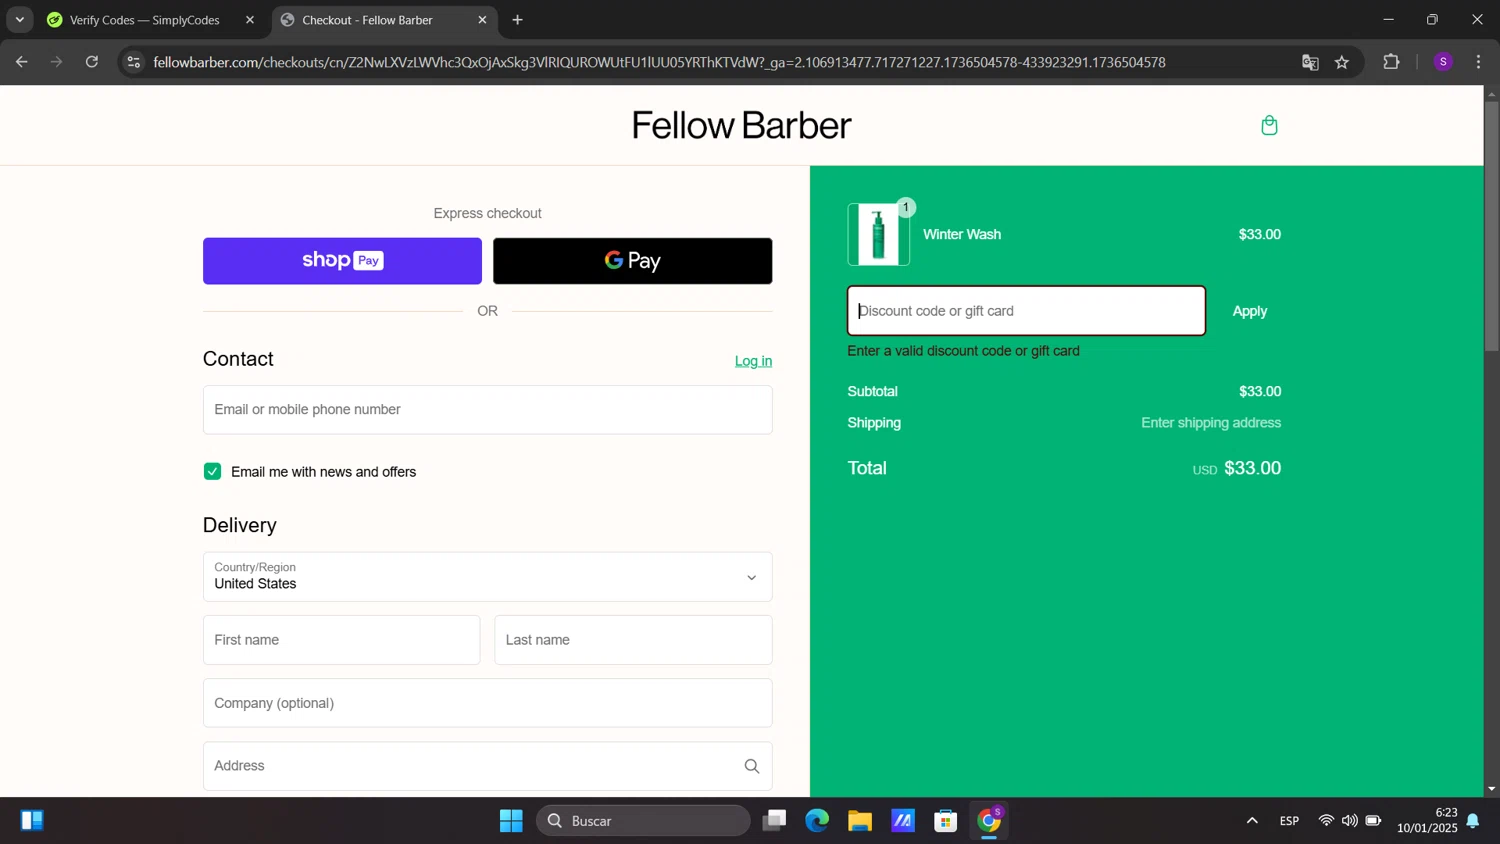
Task: Focus the Discount code or gift card field
Action: [x=1026, y=311]
